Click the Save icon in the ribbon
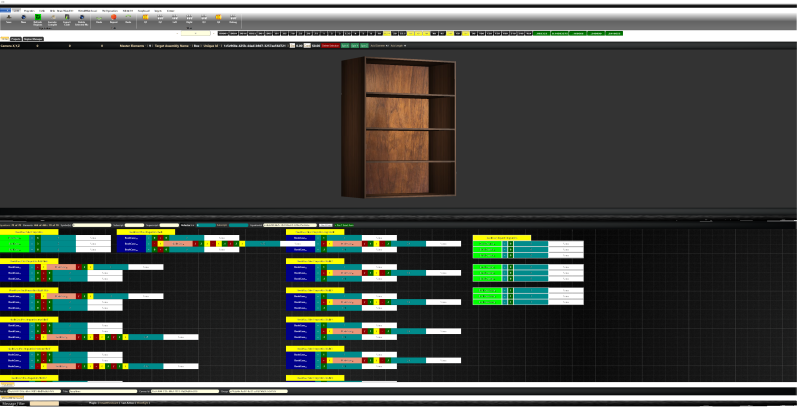Viewport: 800px width, 414px height. pyautogui.click(x=8, y=18)
